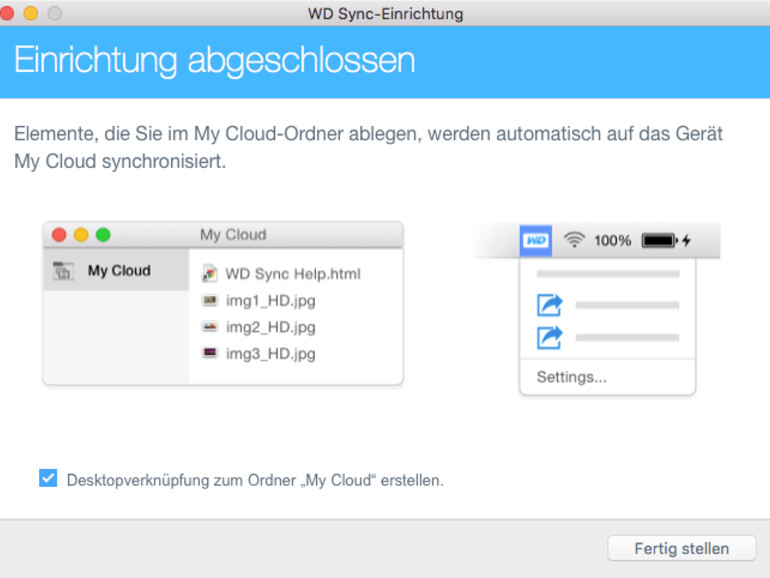Click the Desktopverknüpfung zum Ordner label text
This screenshot has height=578, width=770.
(x=255, y=480)
